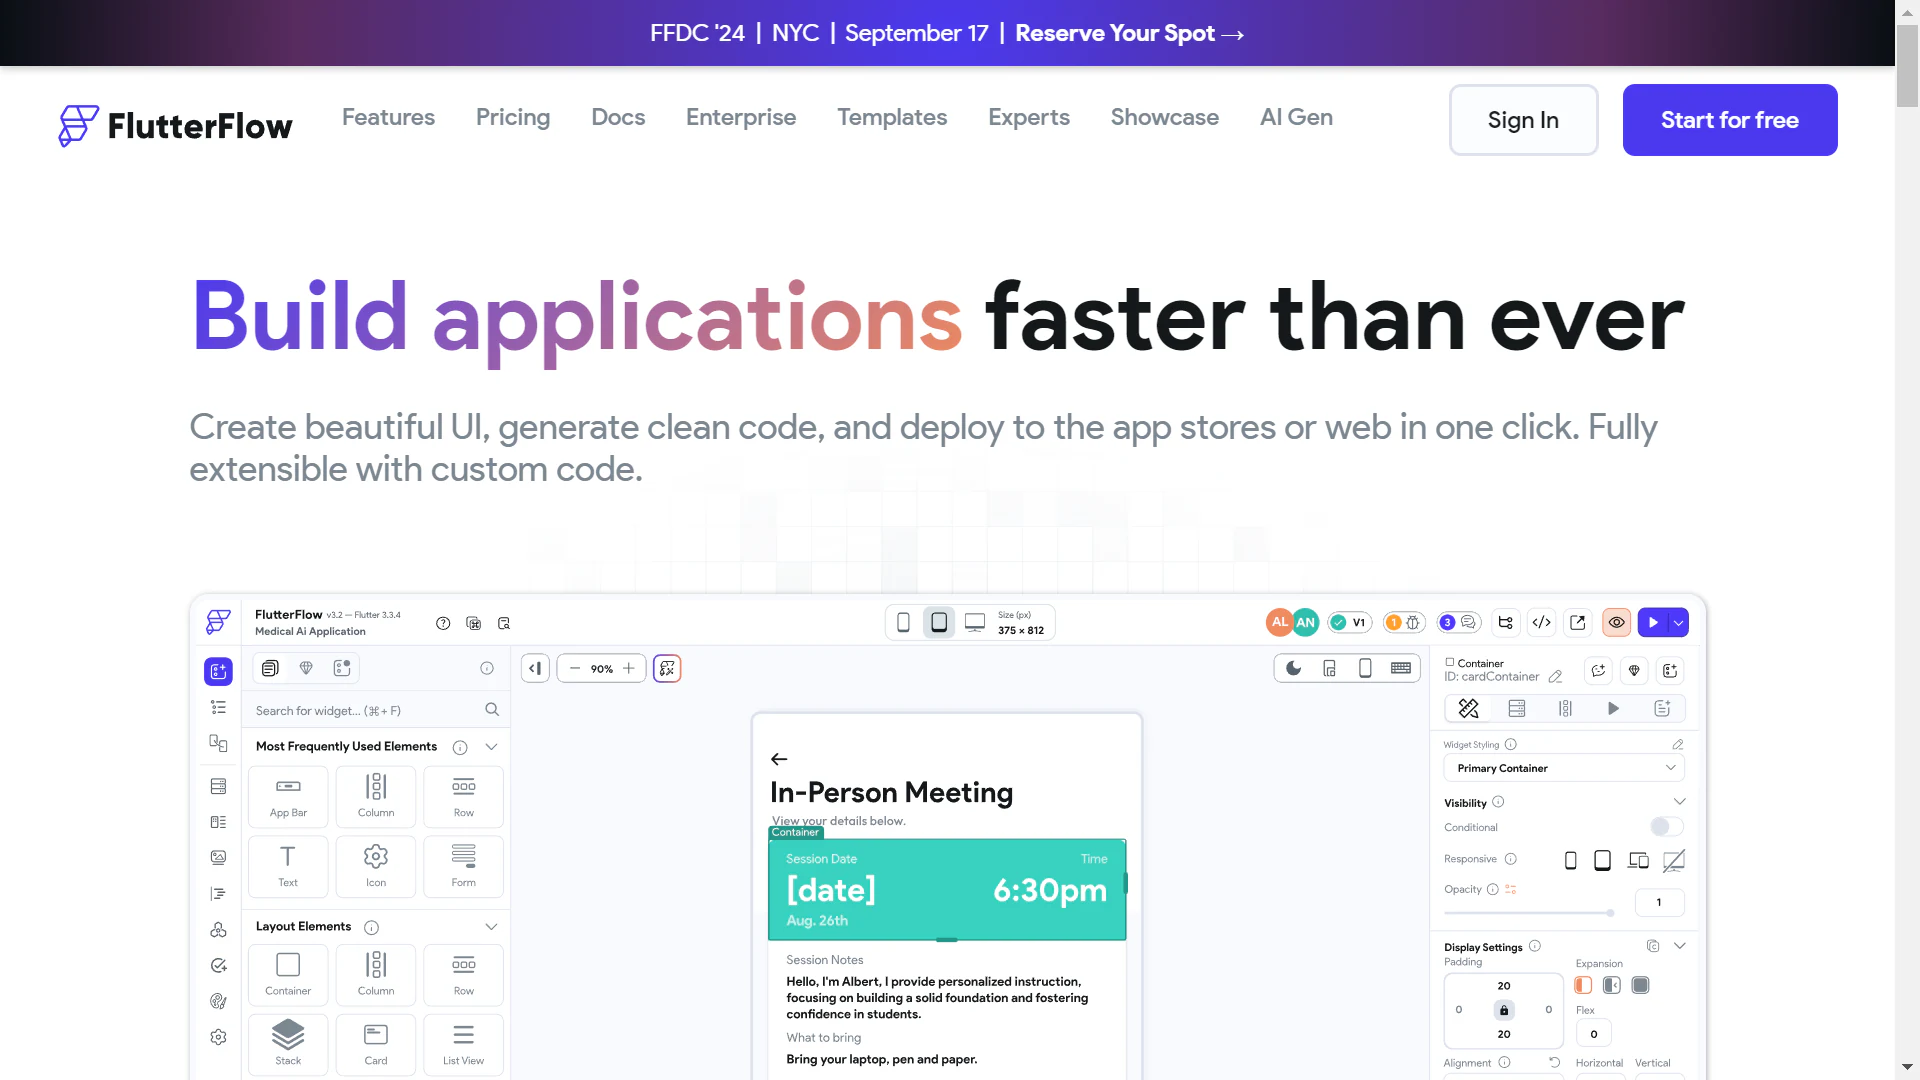Screen dimensions: 1920x1080
Task: Click the back arrow in the meeting screen
Action: [x=779, y=759]
